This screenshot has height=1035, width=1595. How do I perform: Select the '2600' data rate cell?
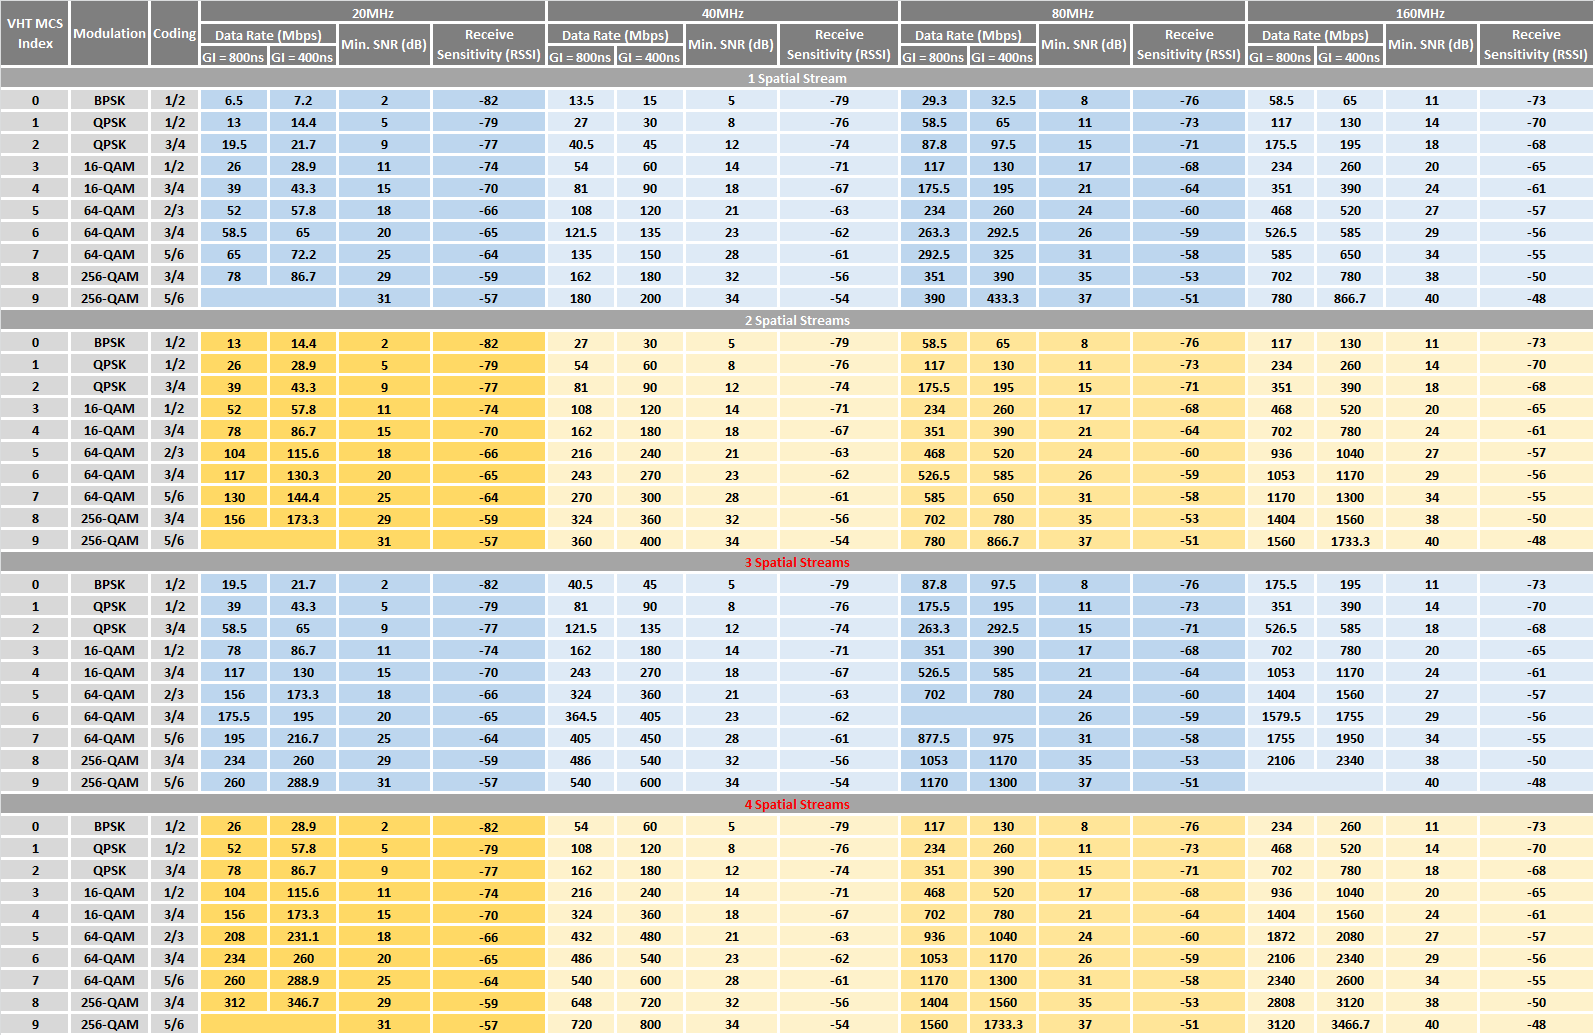[x=1350, y=981]
